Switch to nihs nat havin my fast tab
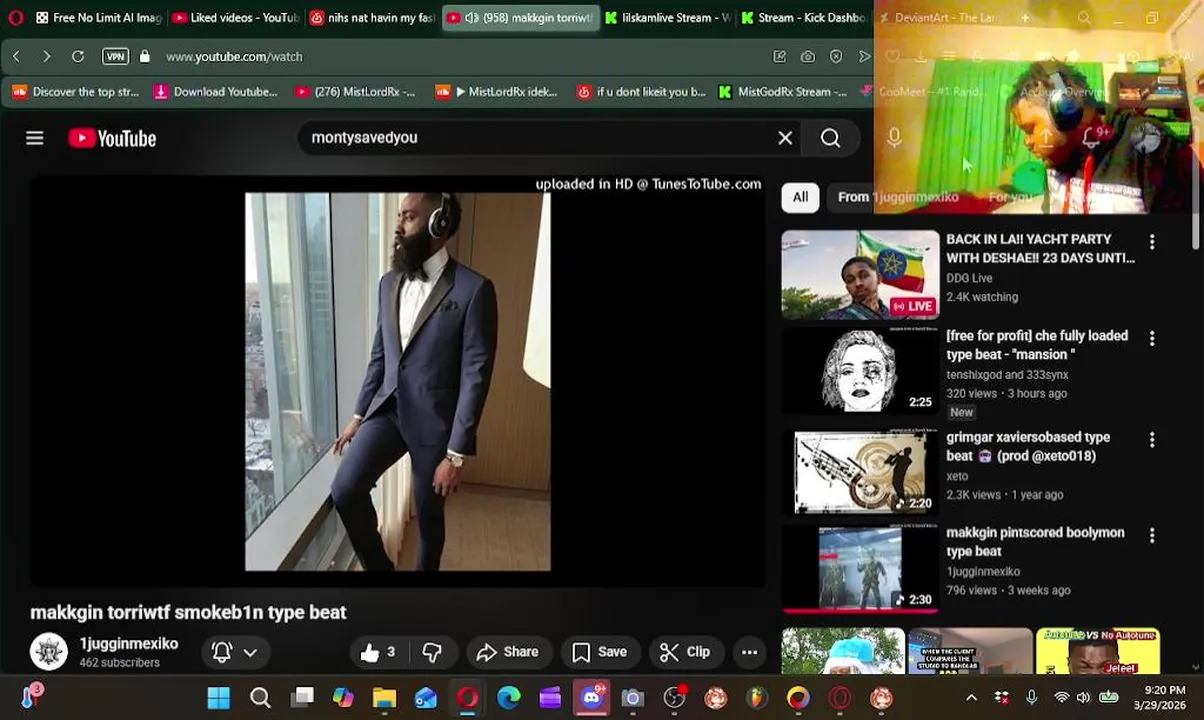 [x=372, y=18]
